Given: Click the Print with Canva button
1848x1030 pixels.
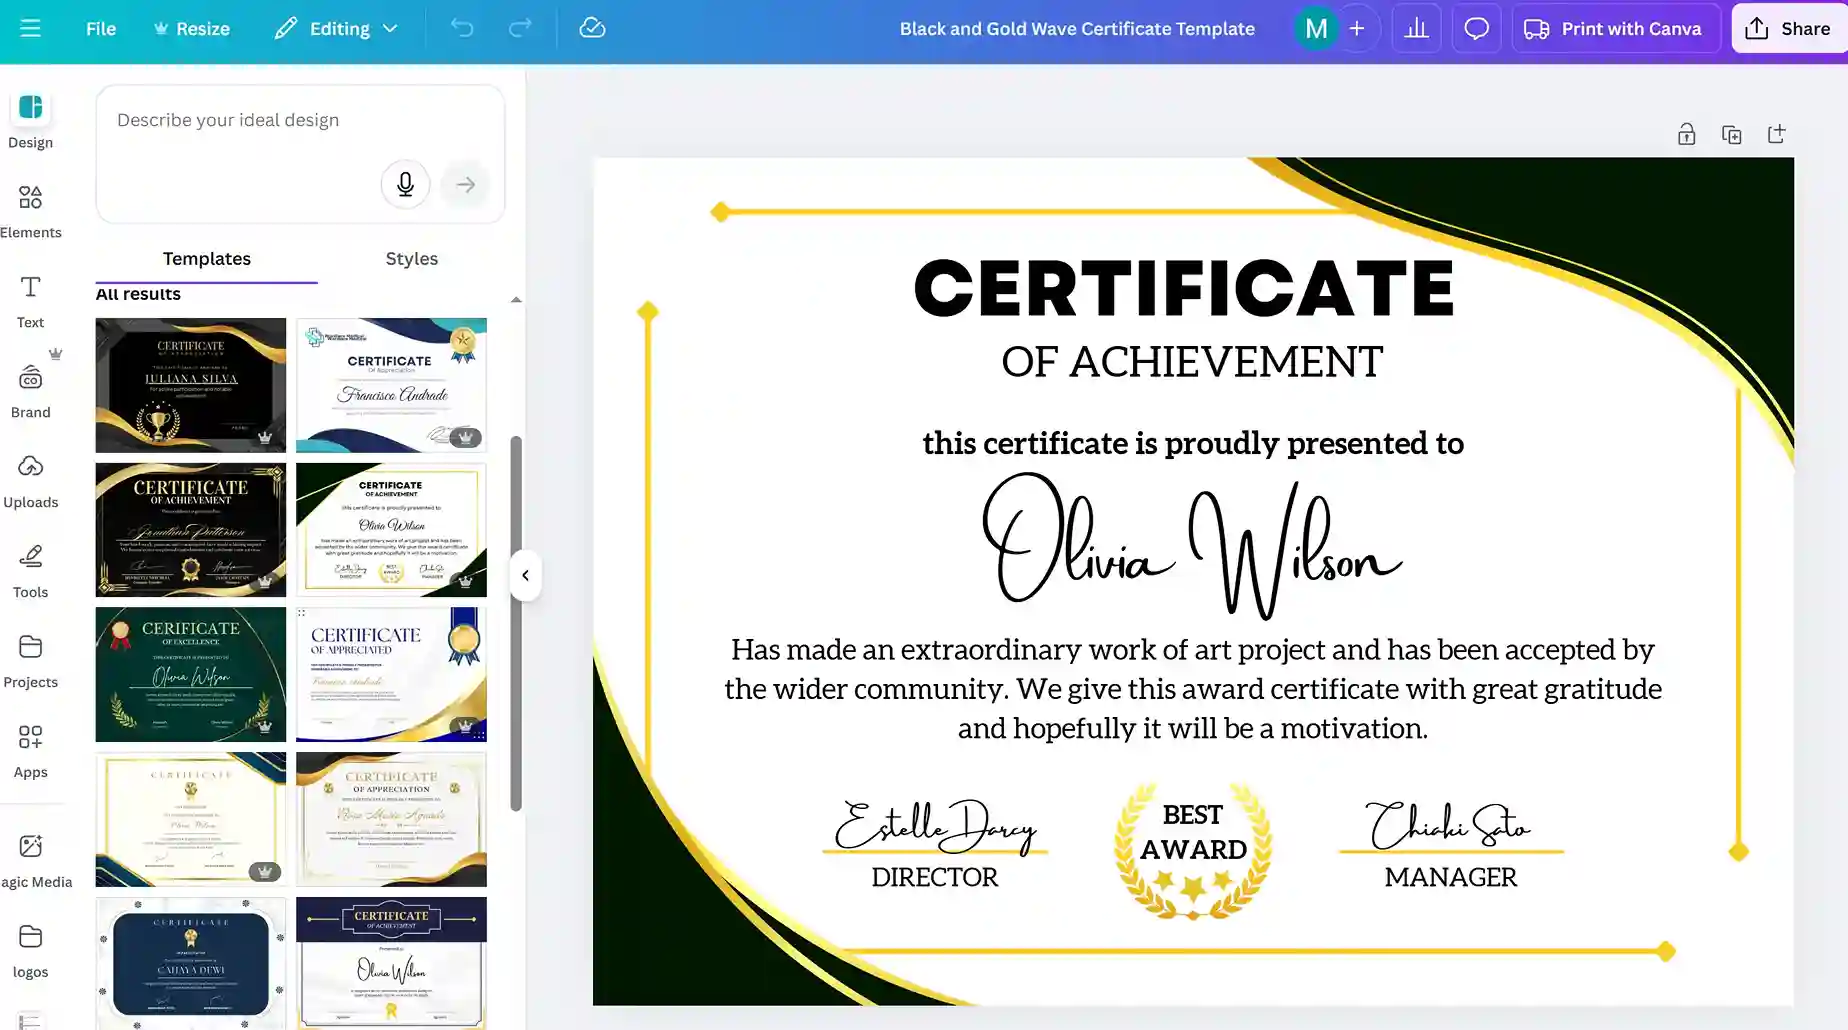Looking at the screenshot, I should coord(1615,28).
